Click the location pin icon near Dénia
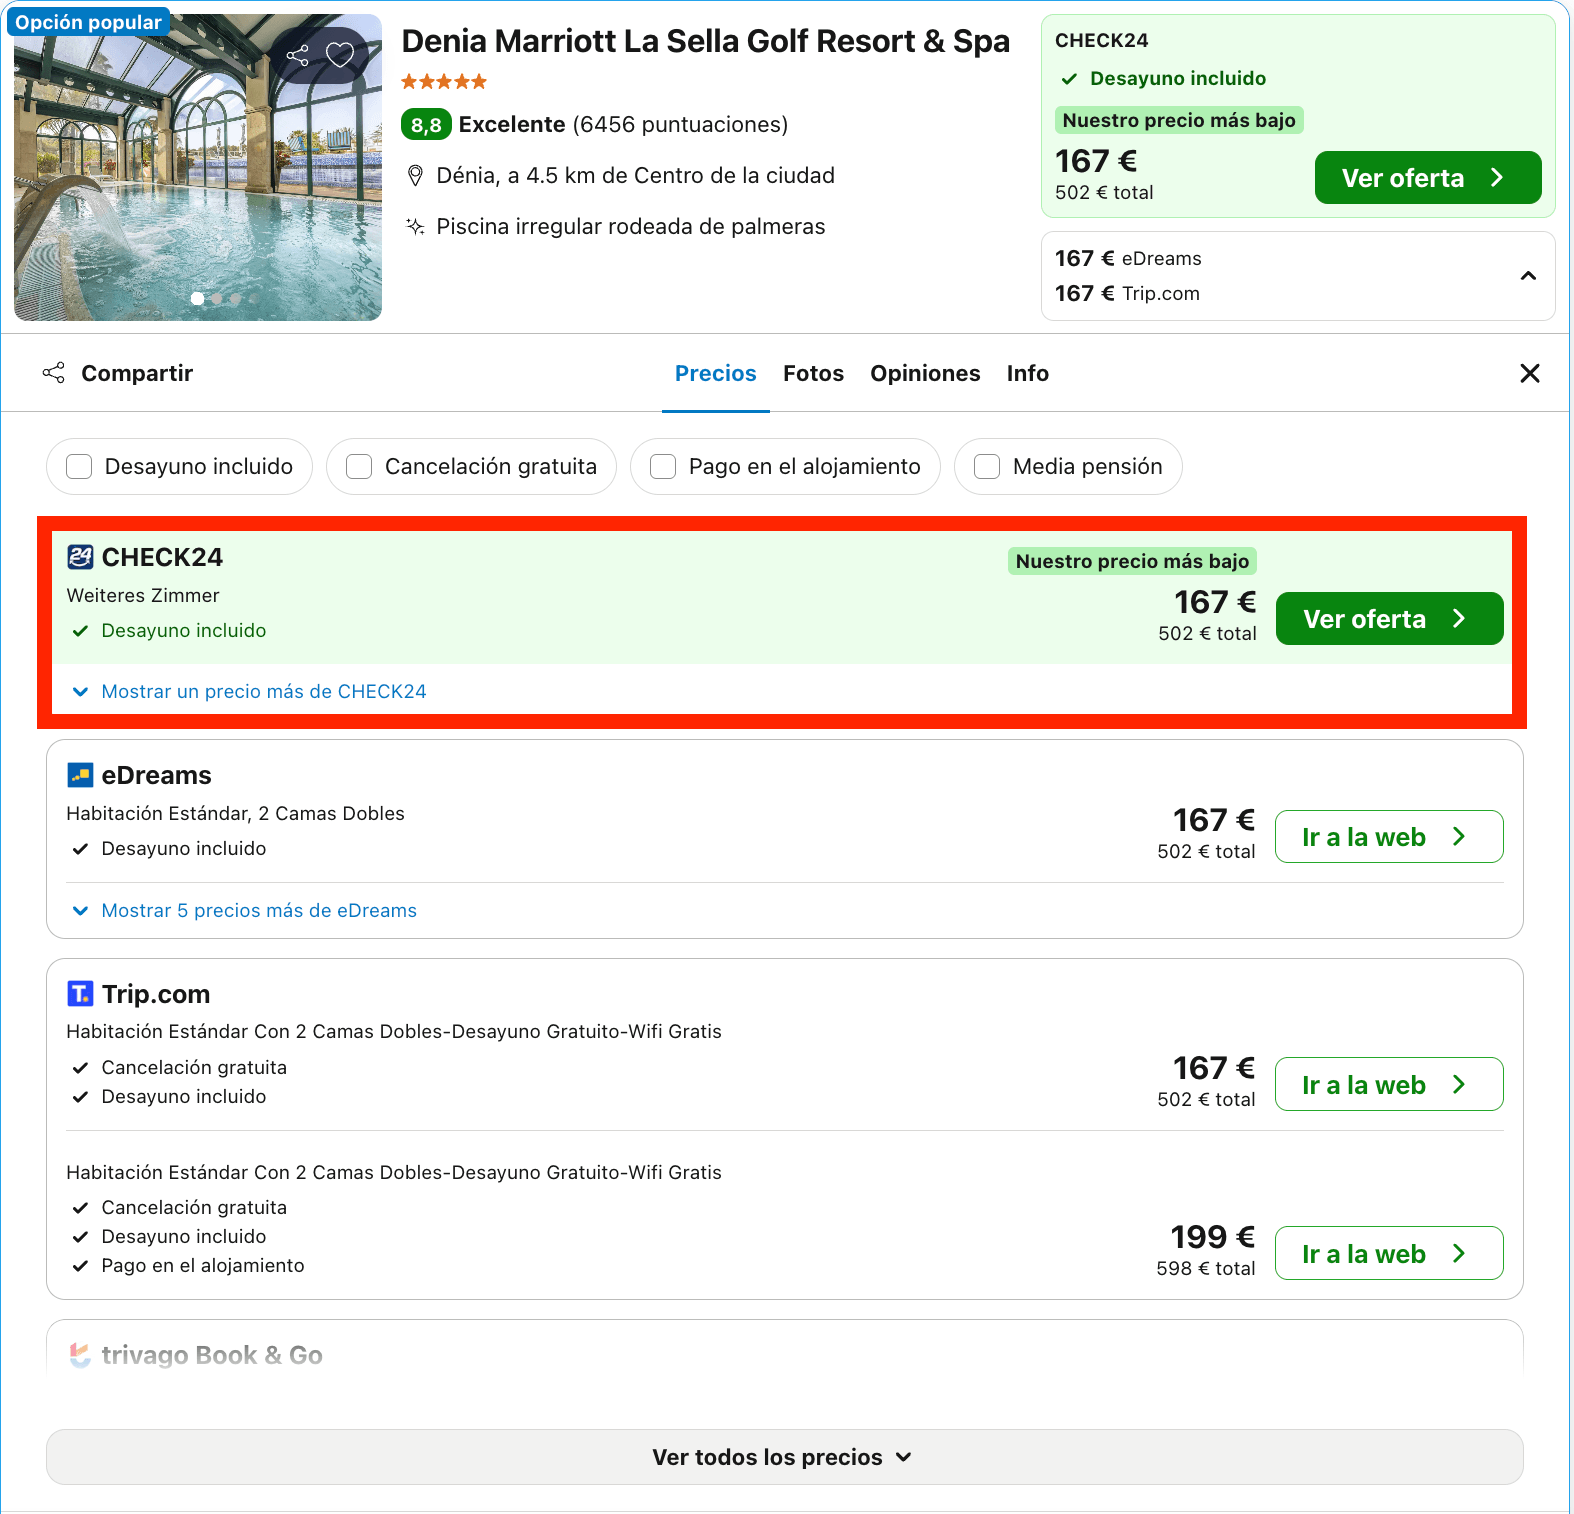This screenshot has width=1574, height=1514. [415, 176]
